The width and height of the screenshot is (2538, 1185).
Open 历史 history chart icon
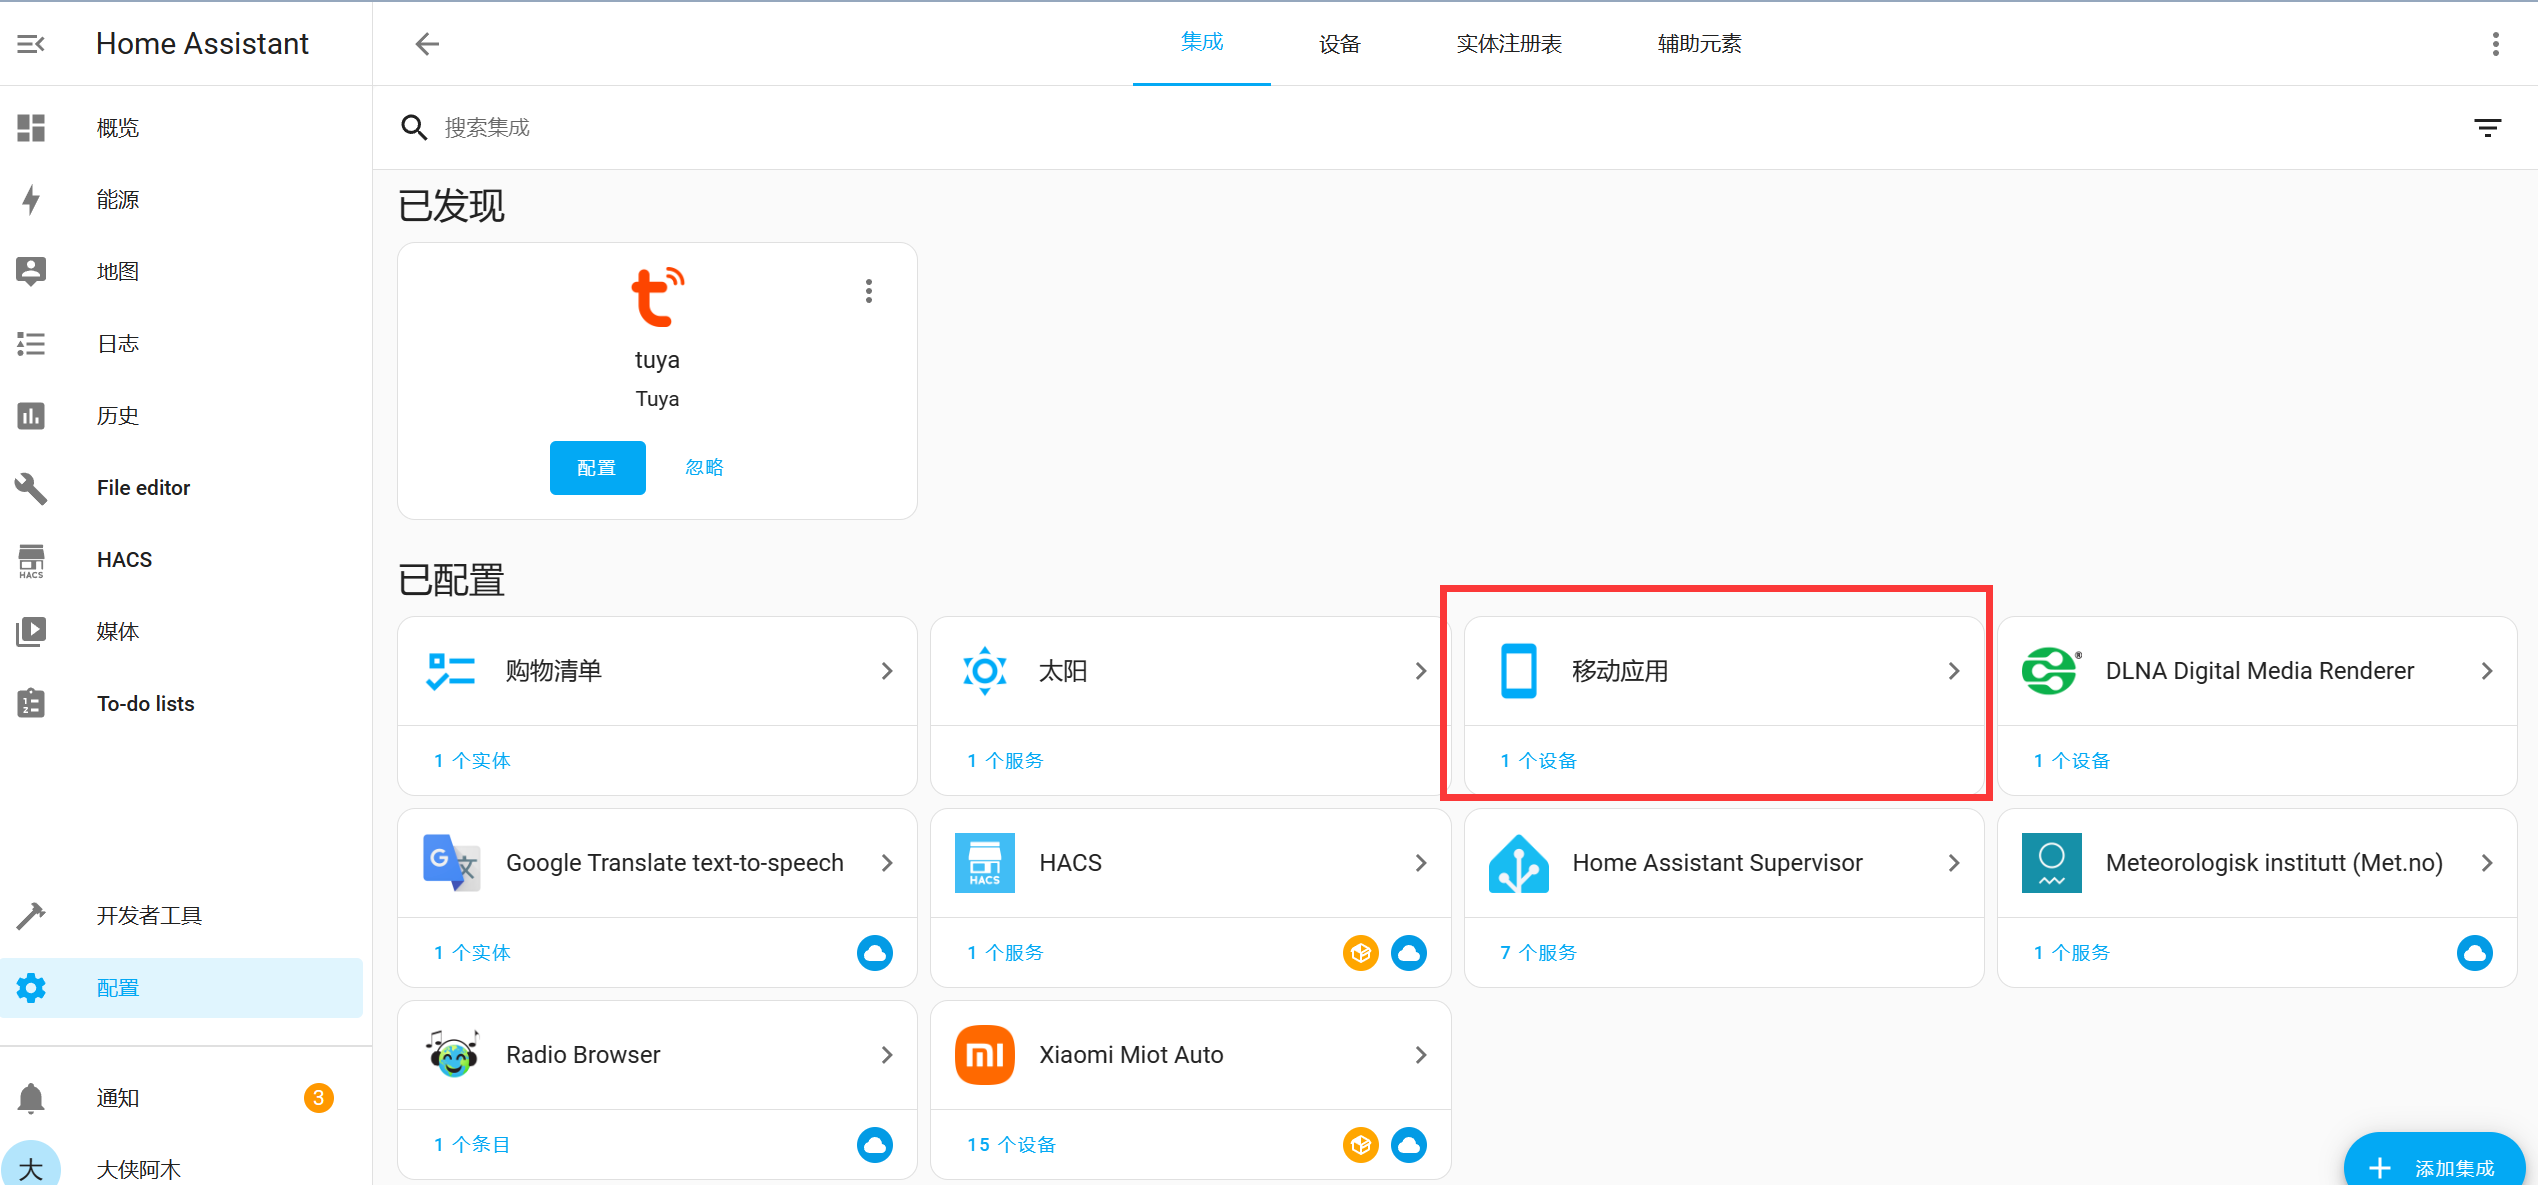pyautogui.click(x=31, y=416)
